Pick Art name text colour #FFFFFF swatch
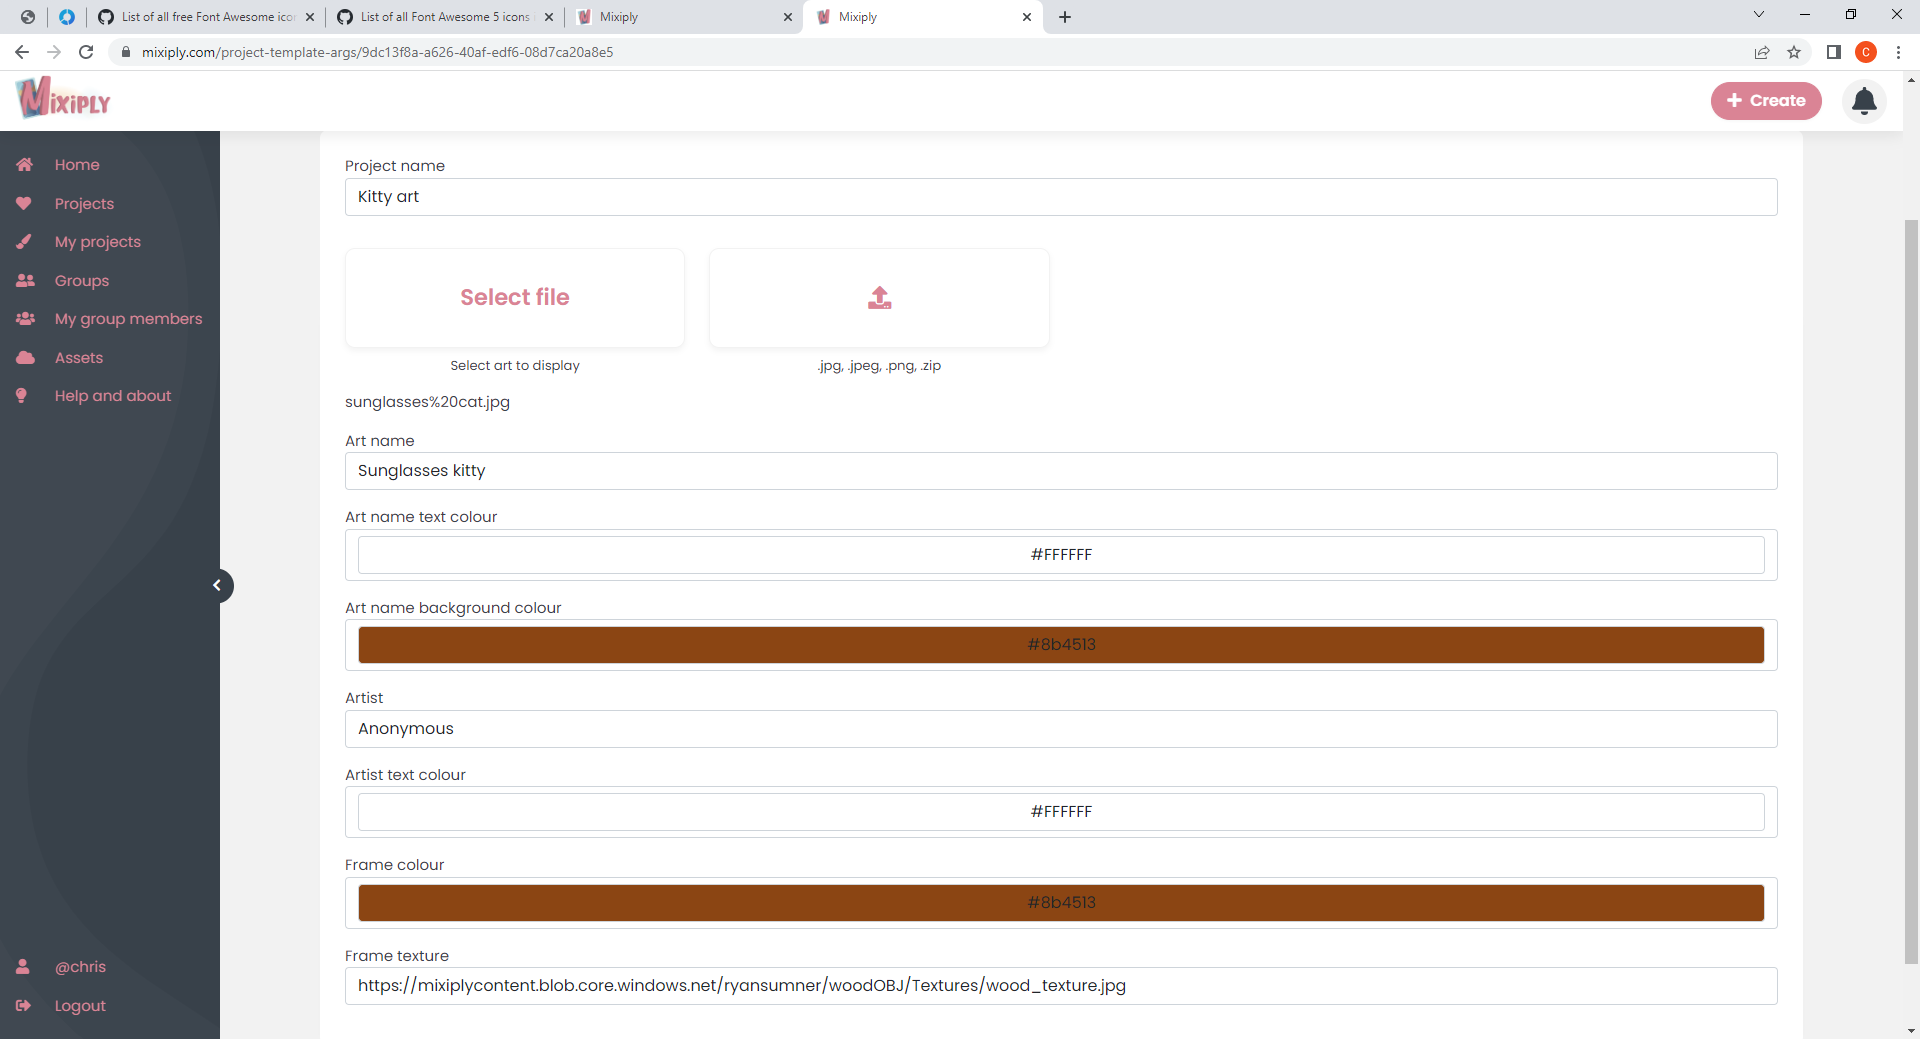 pos(1061,555)
